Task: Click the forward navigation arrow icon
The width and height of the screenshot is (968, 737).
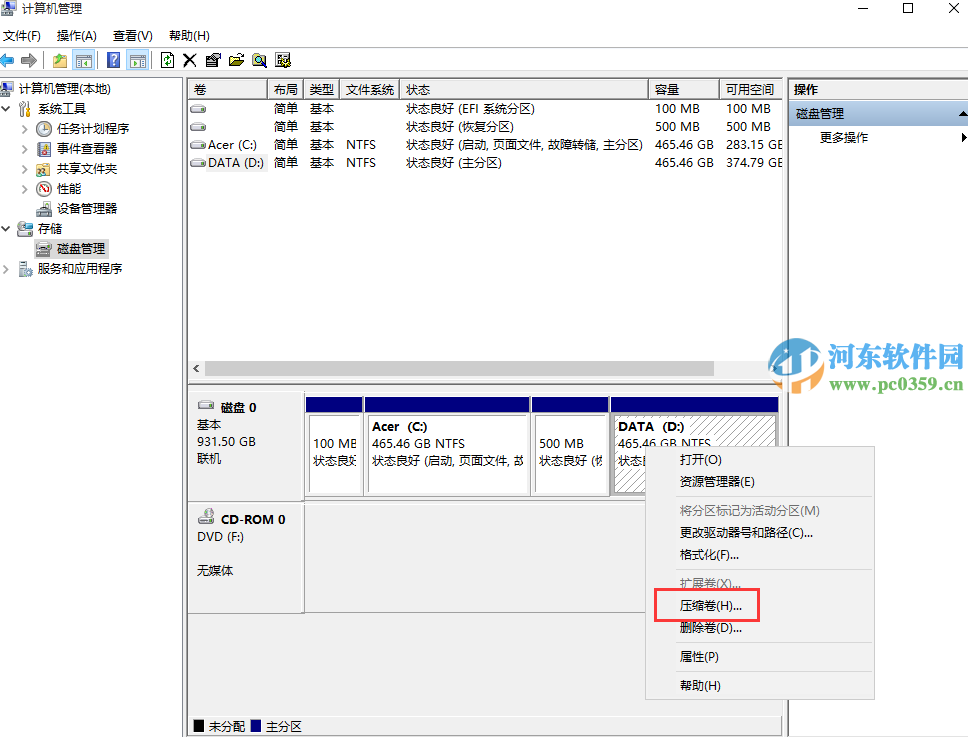Action: [28, 59]
